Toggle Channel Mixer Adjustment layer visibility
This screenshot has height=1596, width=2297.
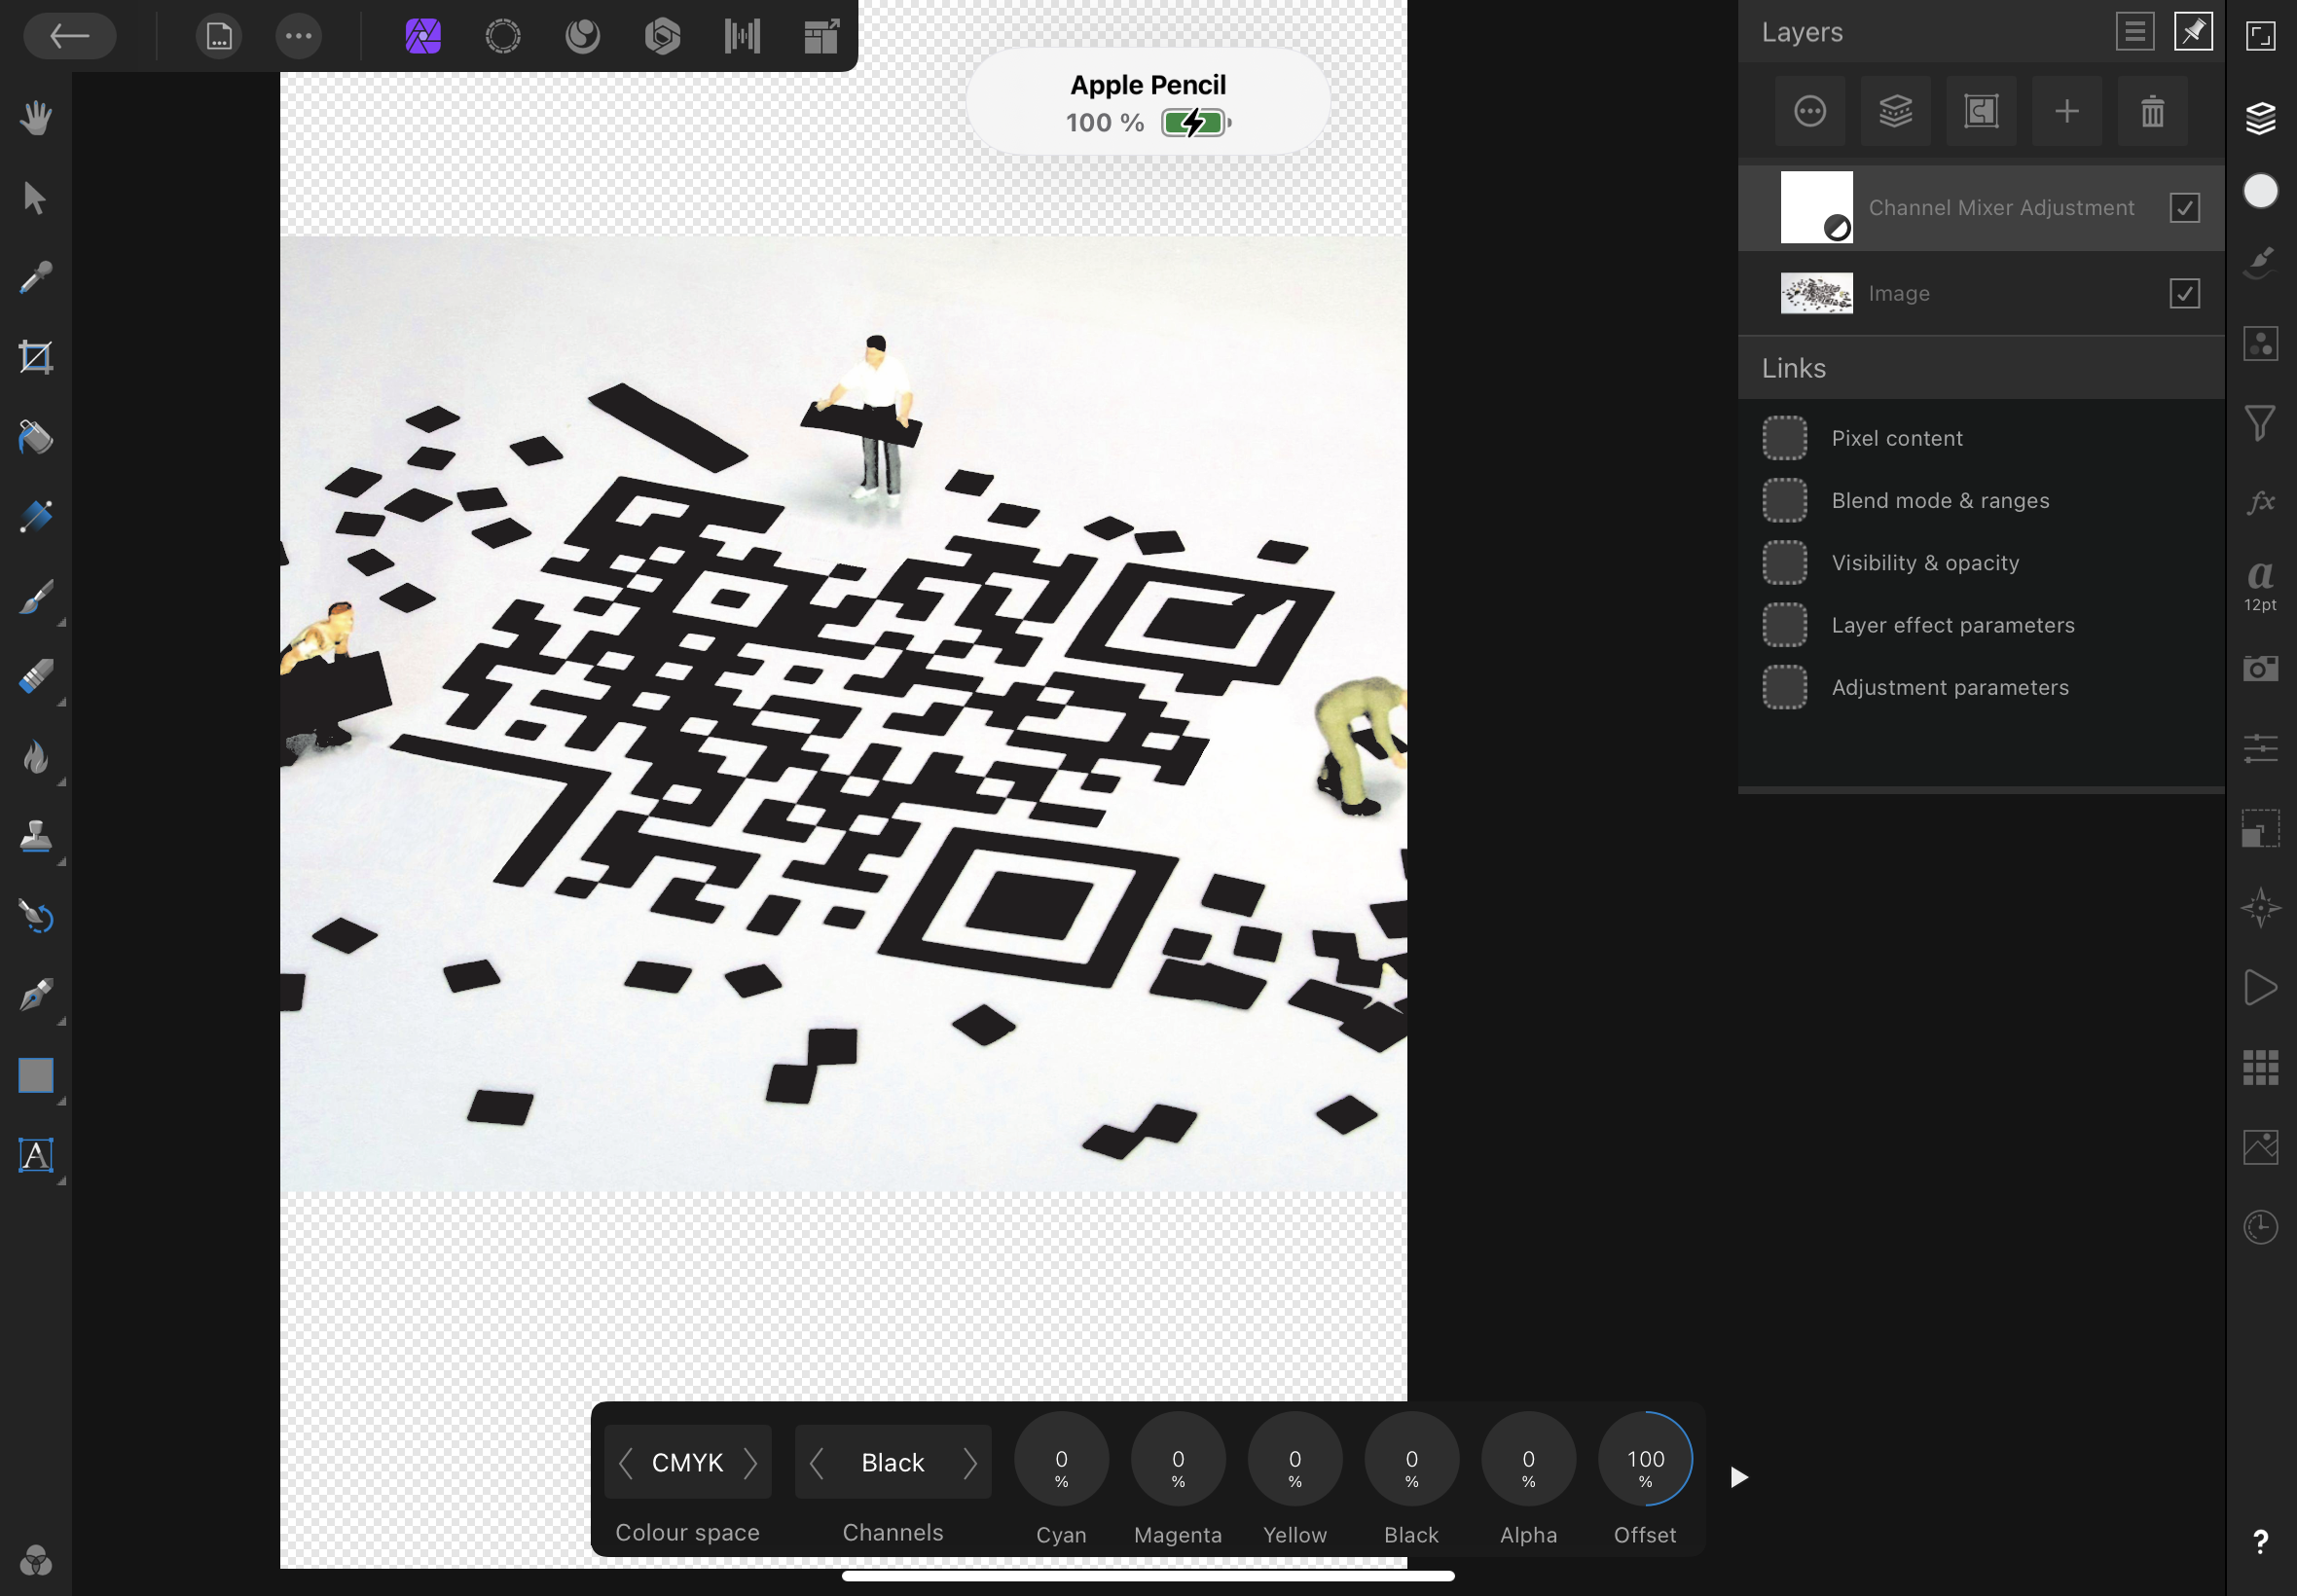pos(2184,208)
